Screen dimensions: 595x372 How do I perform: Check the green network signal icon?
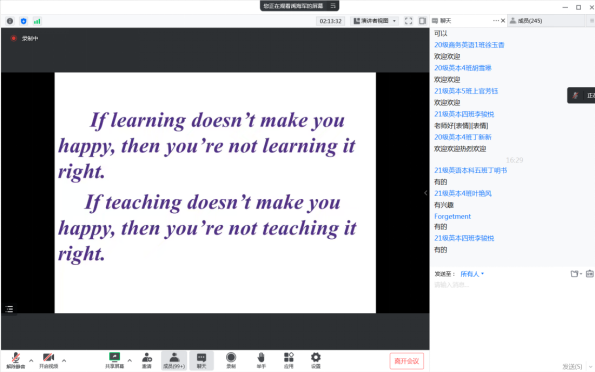pos(37,21)
